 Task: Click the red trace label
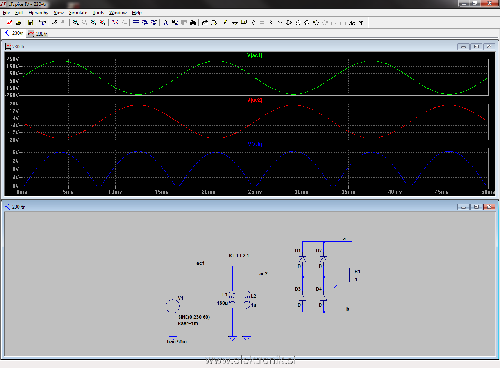pos(255,100)
